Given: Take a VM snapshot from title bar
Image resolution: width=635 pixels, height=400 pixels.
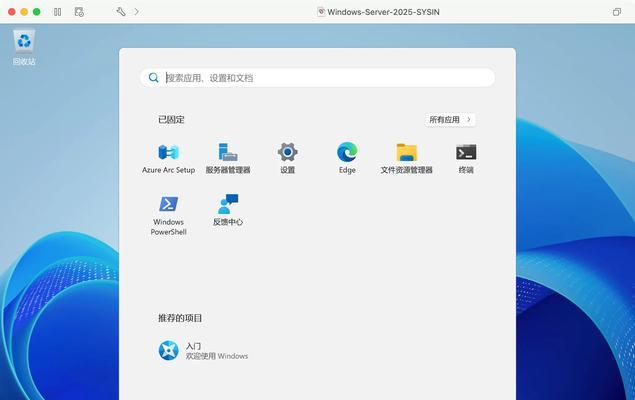Looking at the screenshot, I should coord(79,12).
